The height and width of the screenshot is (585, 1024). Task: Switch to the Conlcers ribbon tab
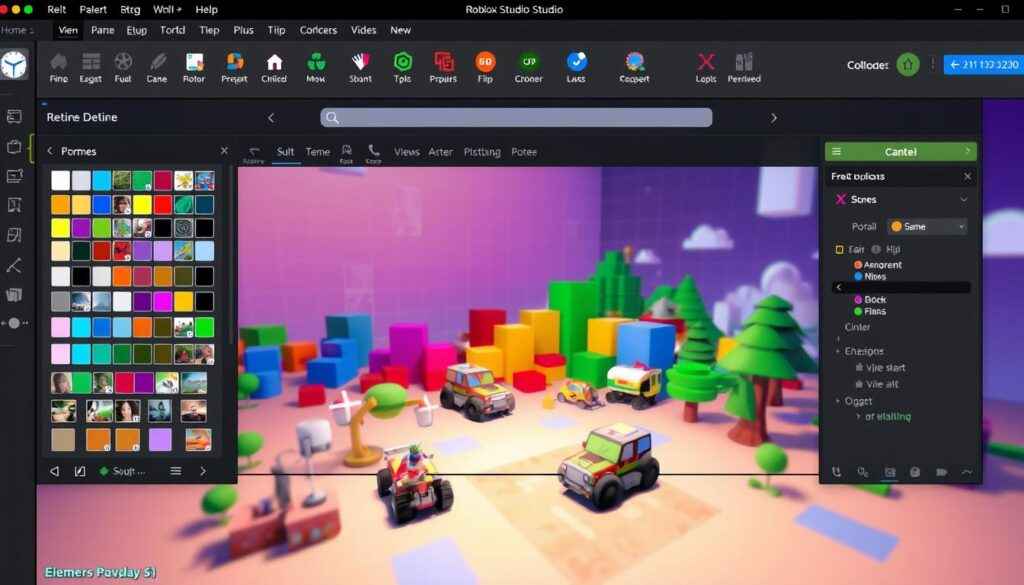point(318,30)
